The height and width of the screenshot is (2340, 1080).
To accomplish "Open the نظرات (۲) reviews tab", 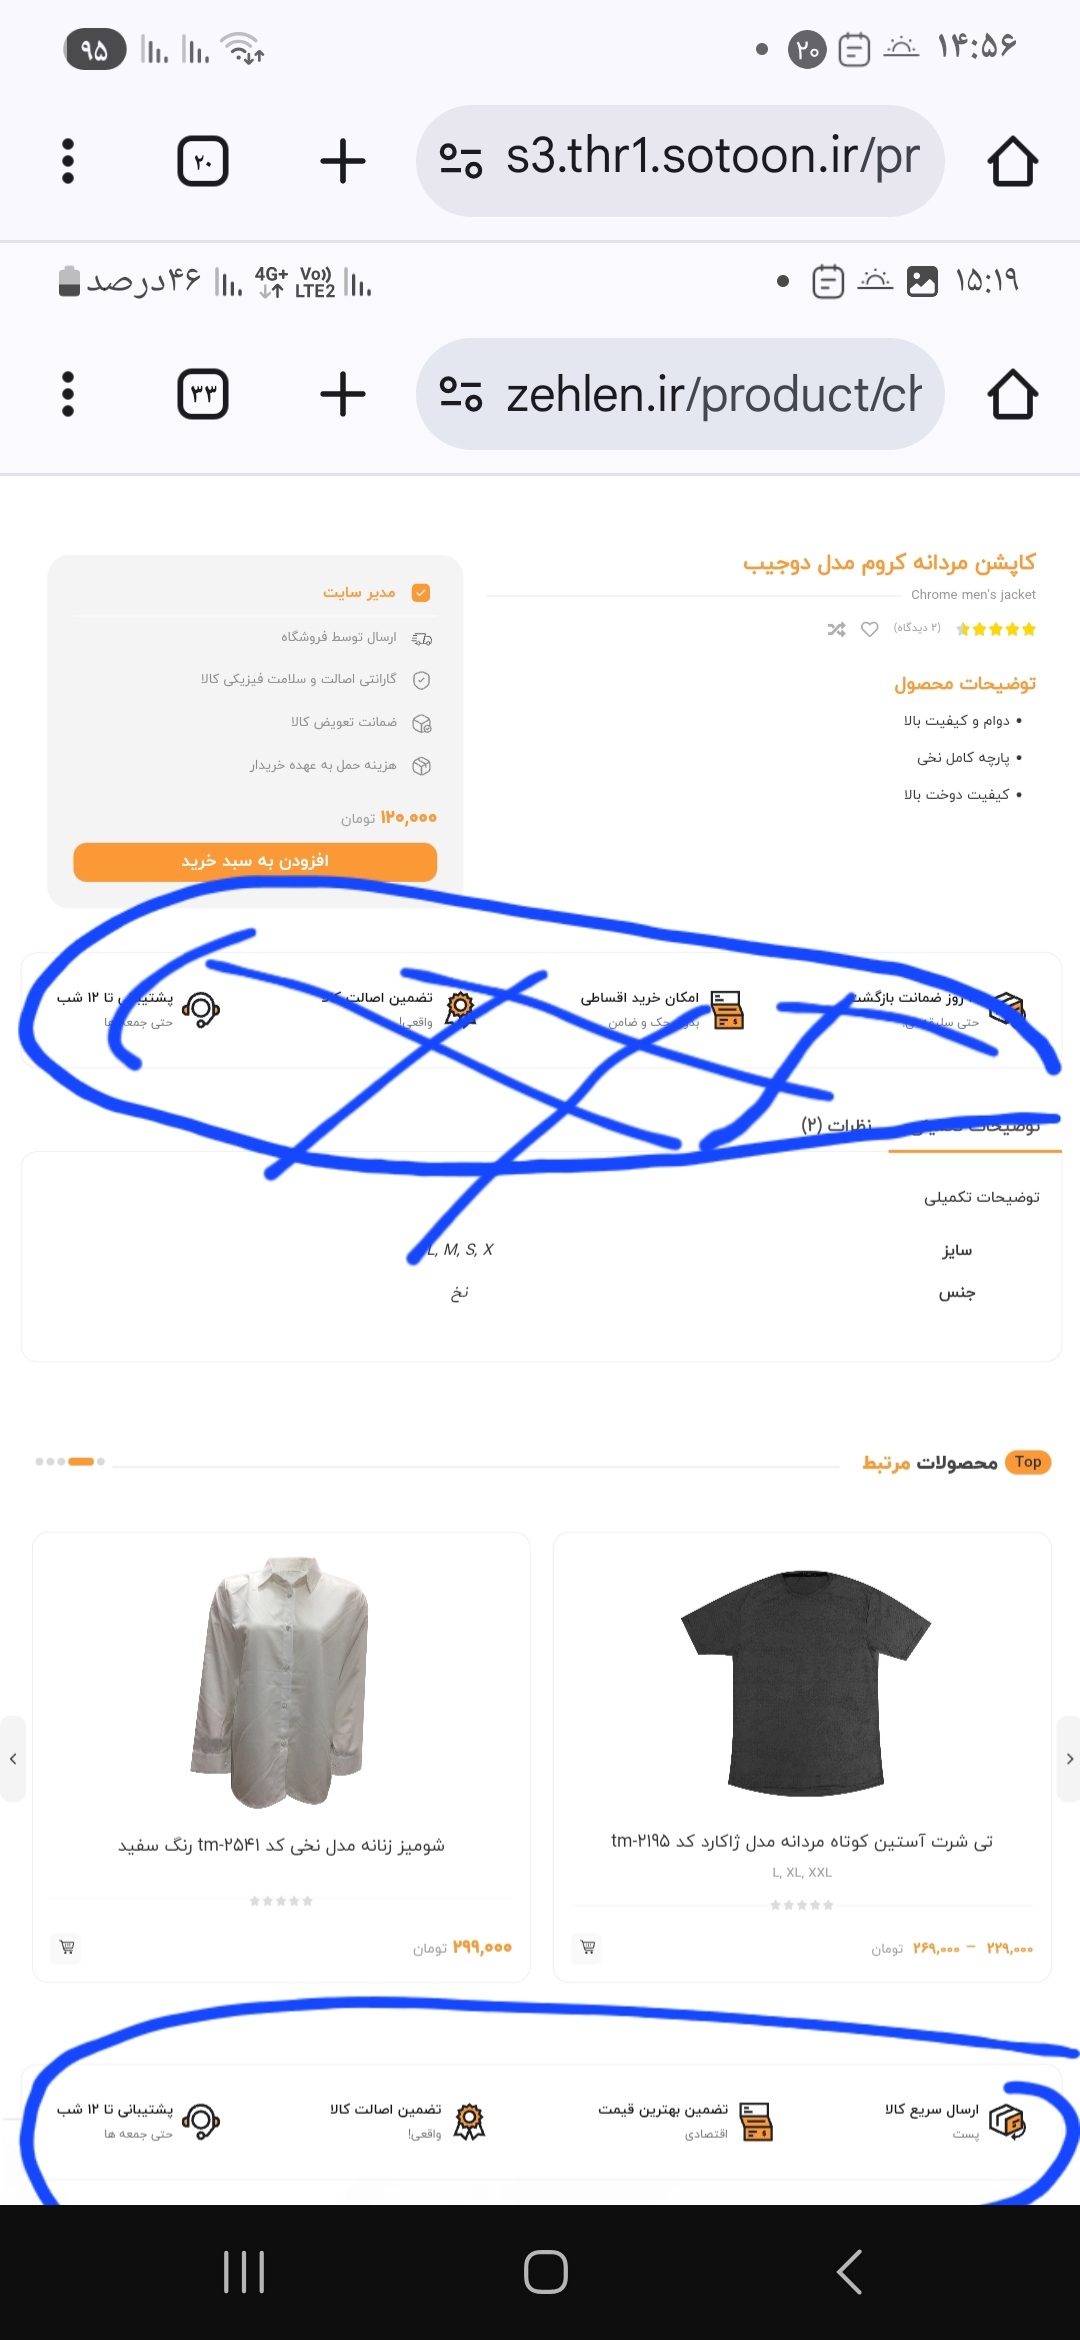I will pyautogui.click(x=836, y=1125).
